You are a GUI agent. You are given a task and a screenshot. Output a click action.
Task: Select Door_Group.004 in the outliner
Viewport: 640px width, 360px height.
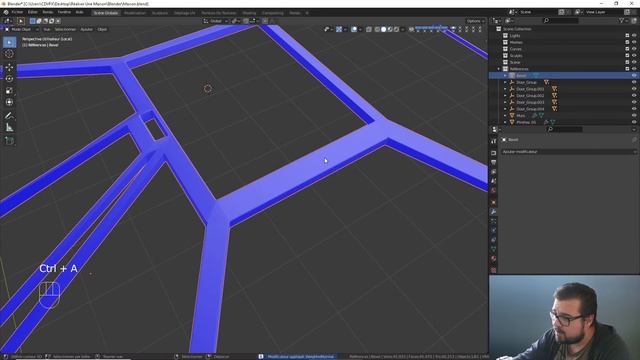tap(530, 109)
